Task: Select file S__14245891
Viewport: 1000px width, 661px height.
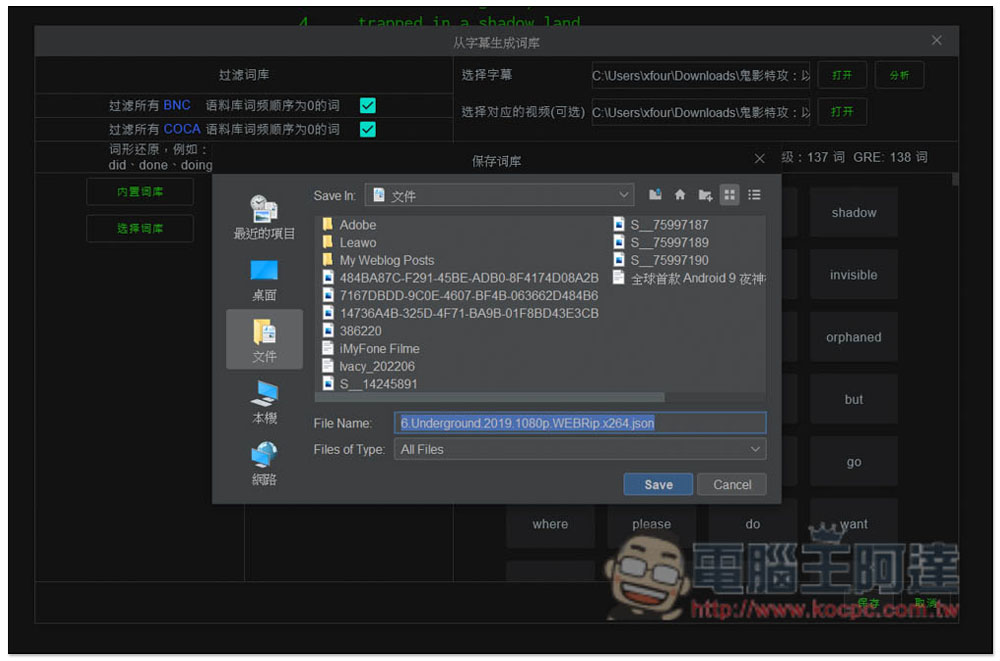Action: point(369,384)
